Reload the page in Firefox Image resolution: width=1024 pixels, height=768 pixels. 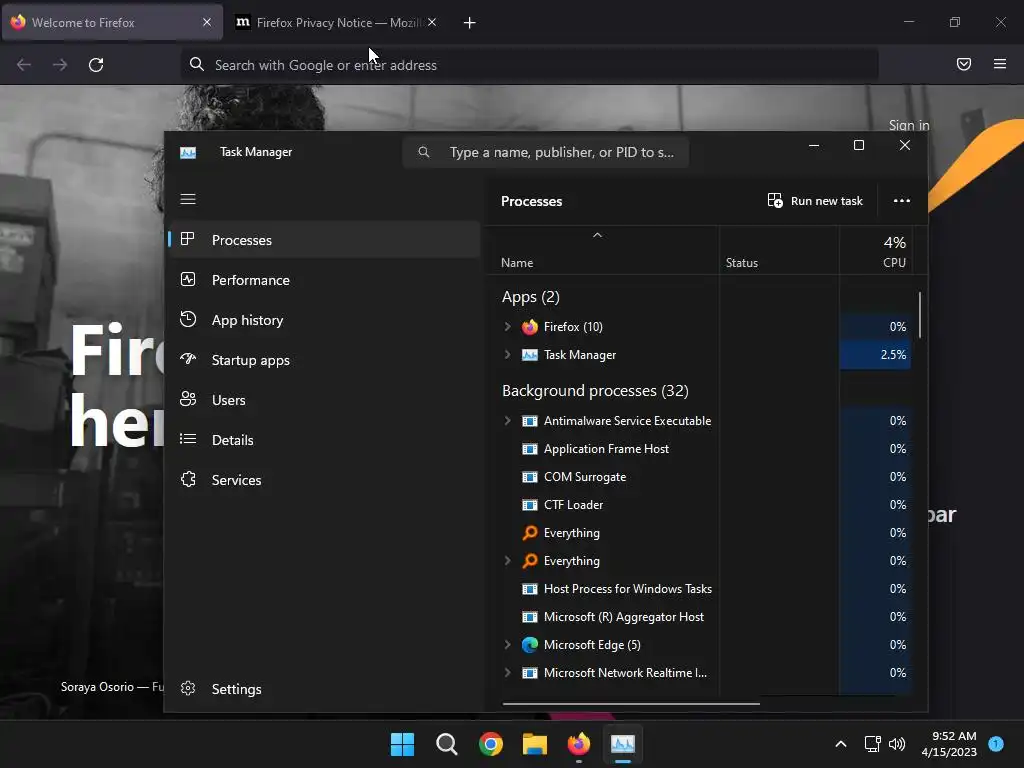(96, 65)
